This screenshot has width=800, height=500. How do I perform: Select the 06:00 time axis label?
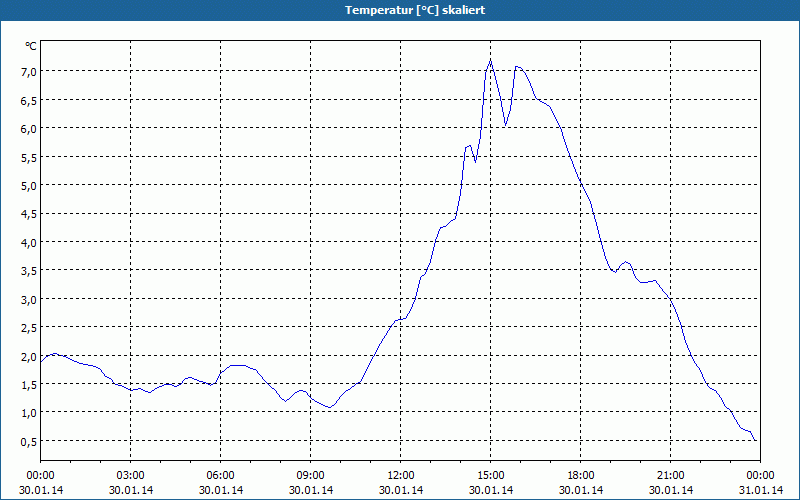pyautogui.click(x=220, y=476)
